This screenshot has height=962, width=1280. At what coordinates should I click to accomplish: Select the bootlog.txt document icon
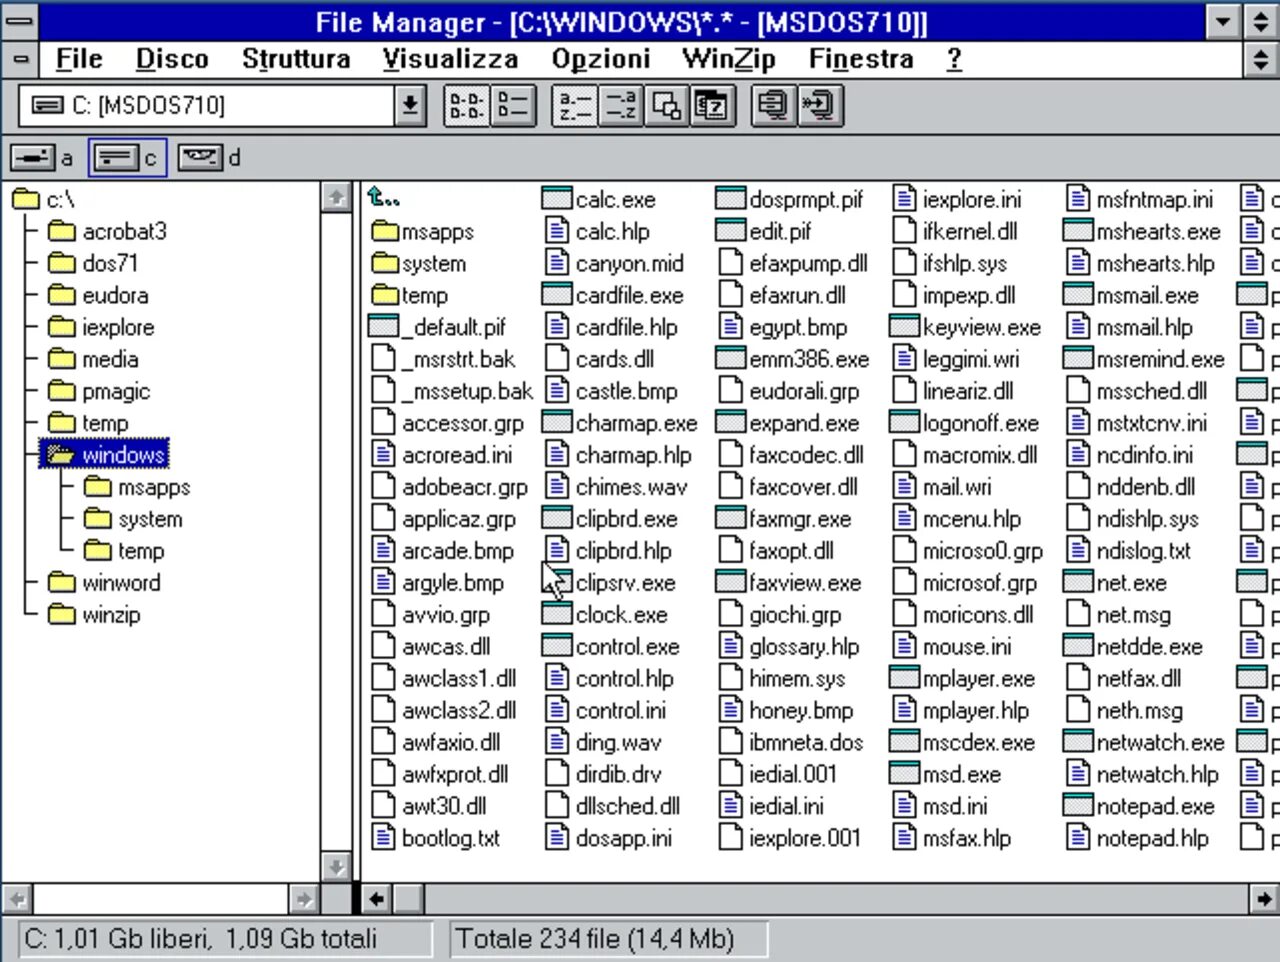pos(384,838)
